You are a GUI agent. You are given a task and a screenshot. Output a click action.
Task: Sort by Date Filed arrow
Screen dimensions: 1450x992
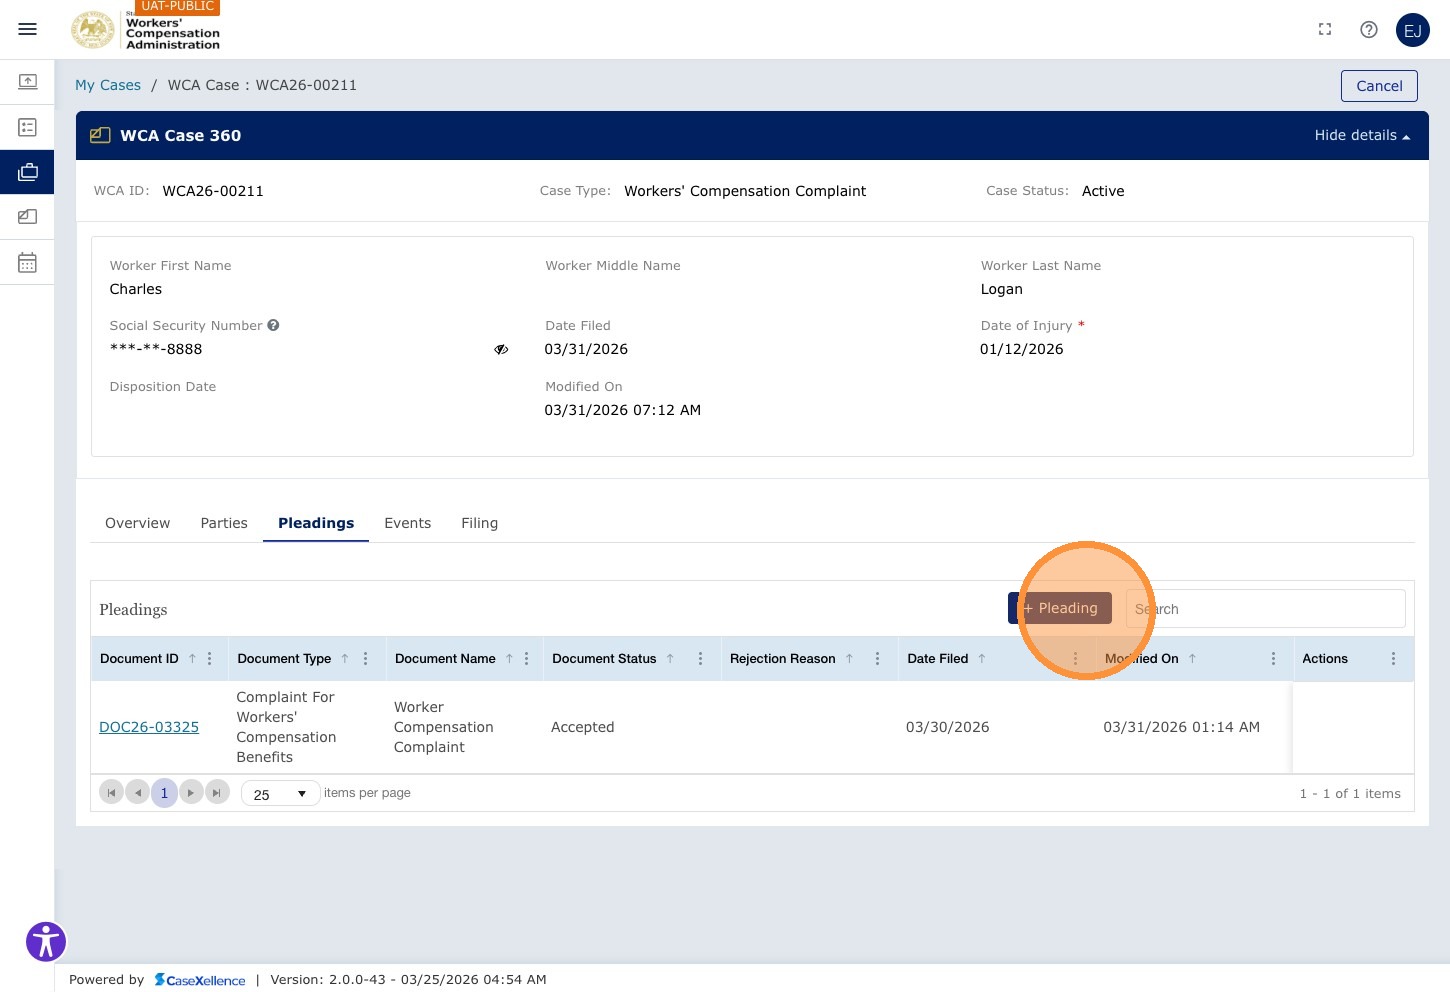[982, 658]
